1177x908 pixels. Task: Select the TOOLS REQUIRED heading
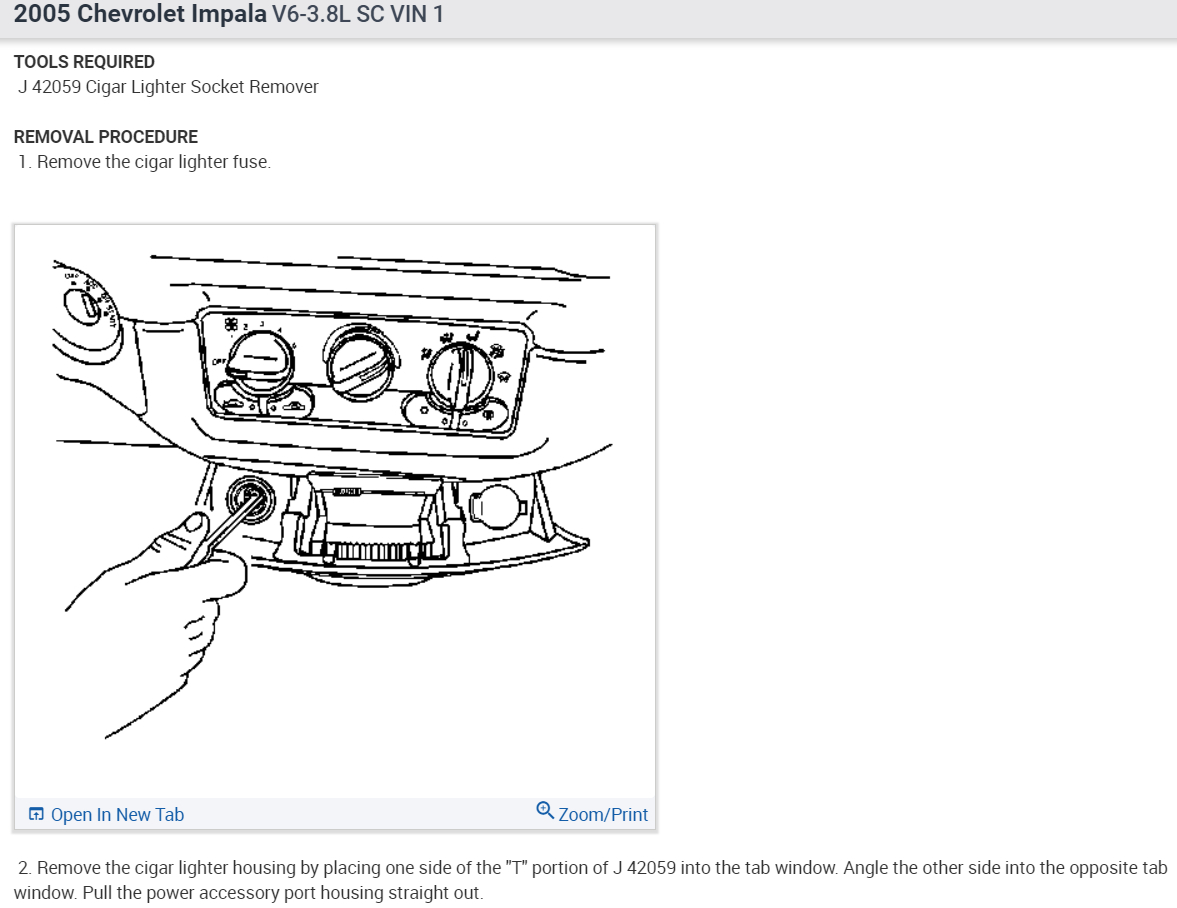pos(84,62)
